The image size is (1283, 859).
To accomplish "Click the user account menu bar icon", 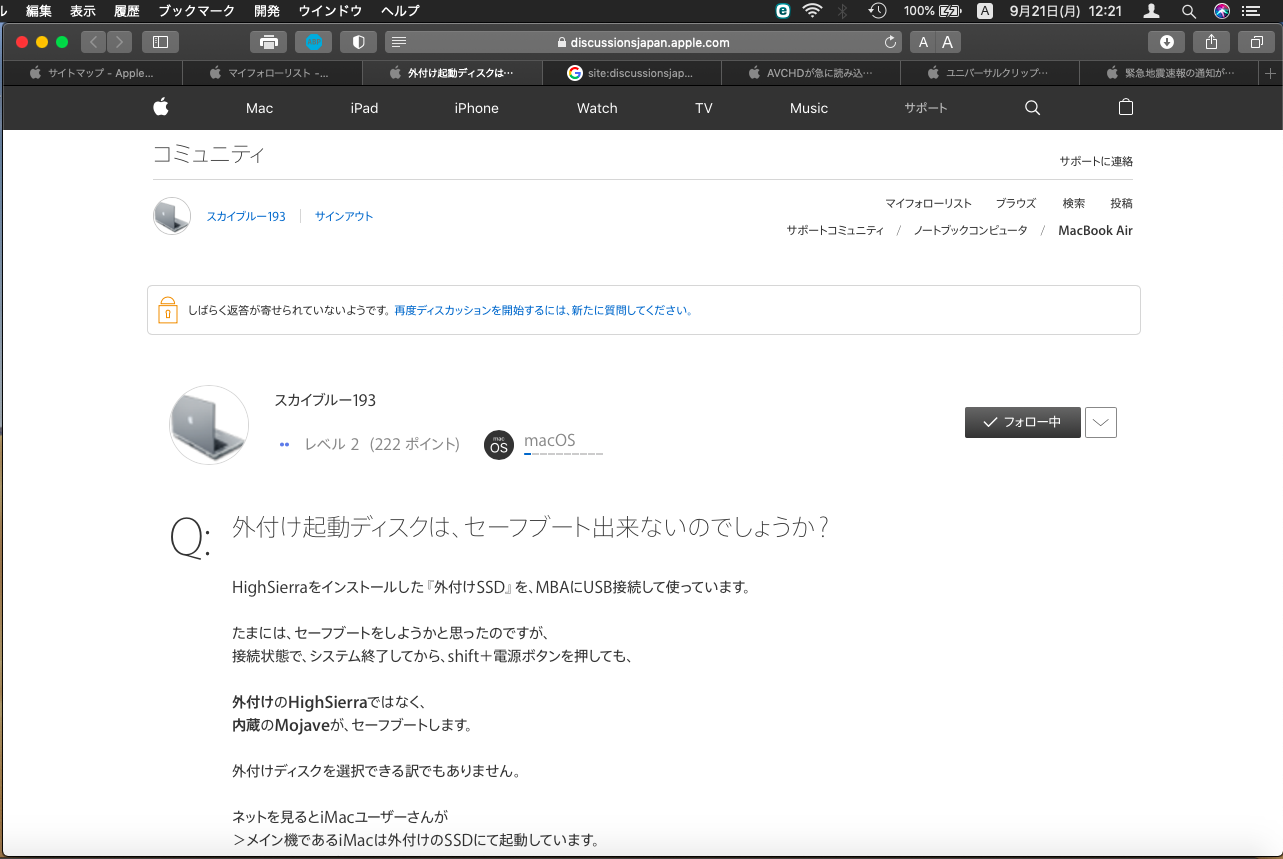I will click(1152, 11).
